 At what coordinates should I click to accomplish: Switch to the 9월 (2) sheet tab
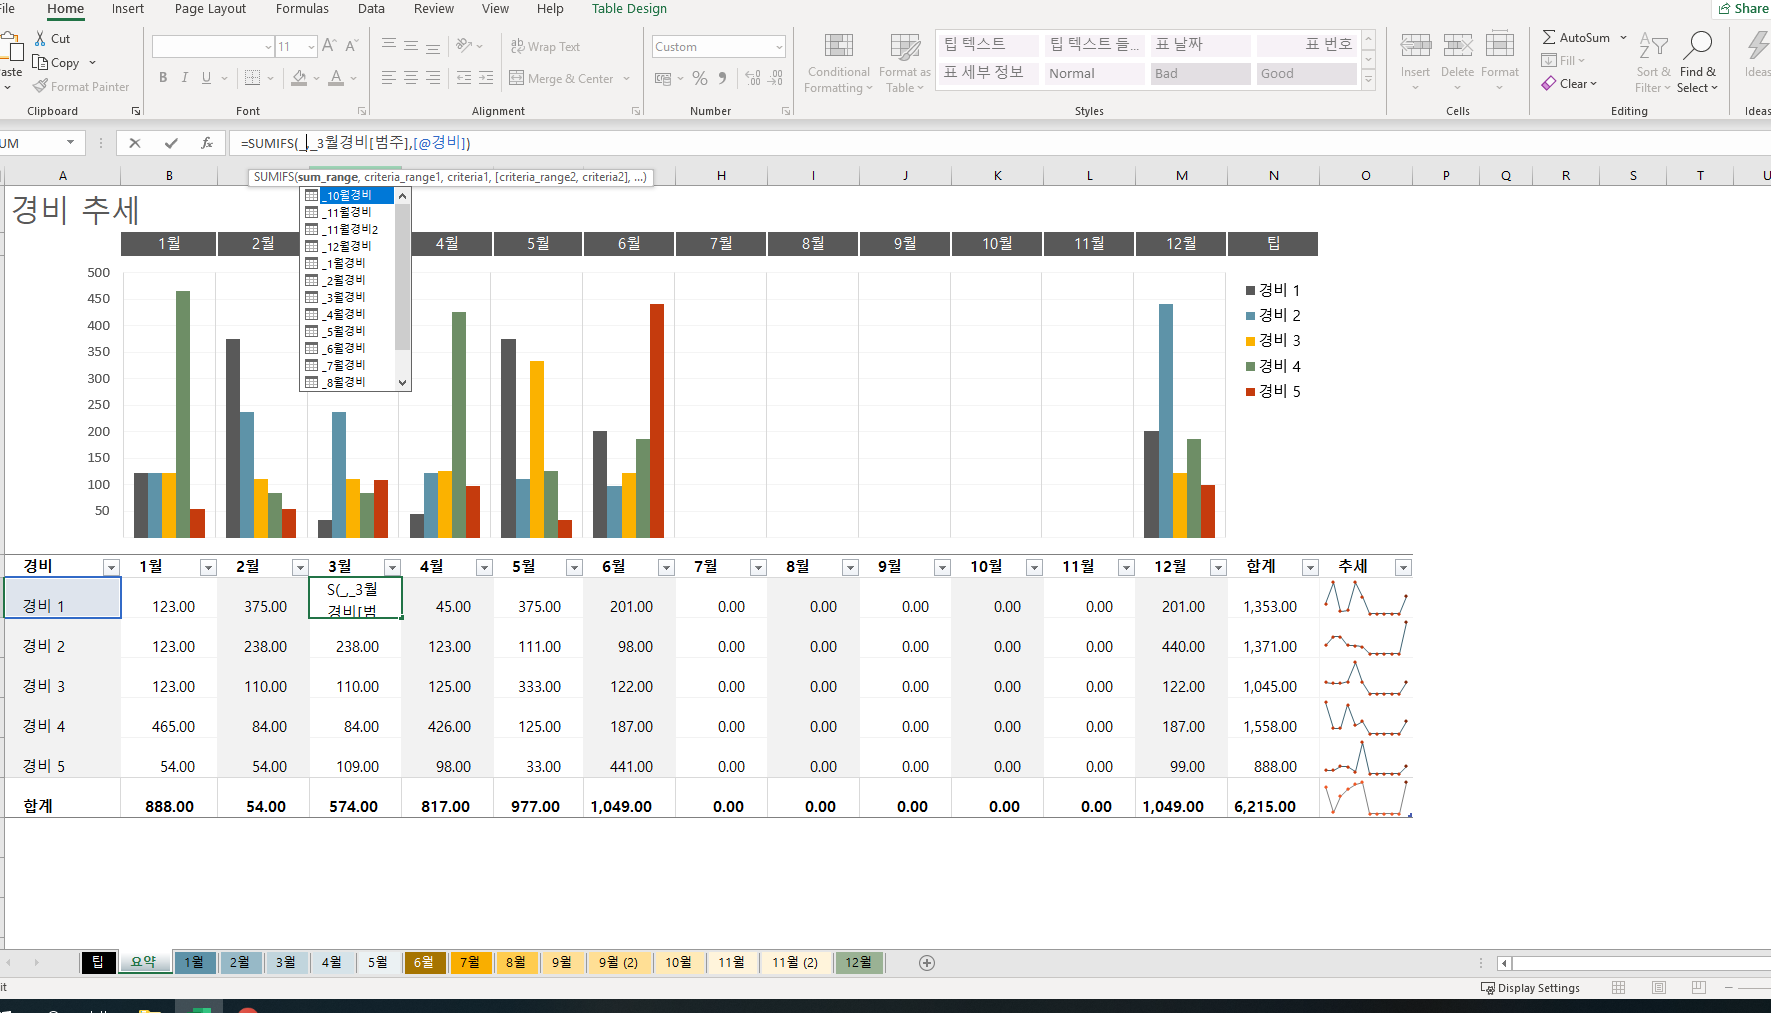(x=618, y=962)
